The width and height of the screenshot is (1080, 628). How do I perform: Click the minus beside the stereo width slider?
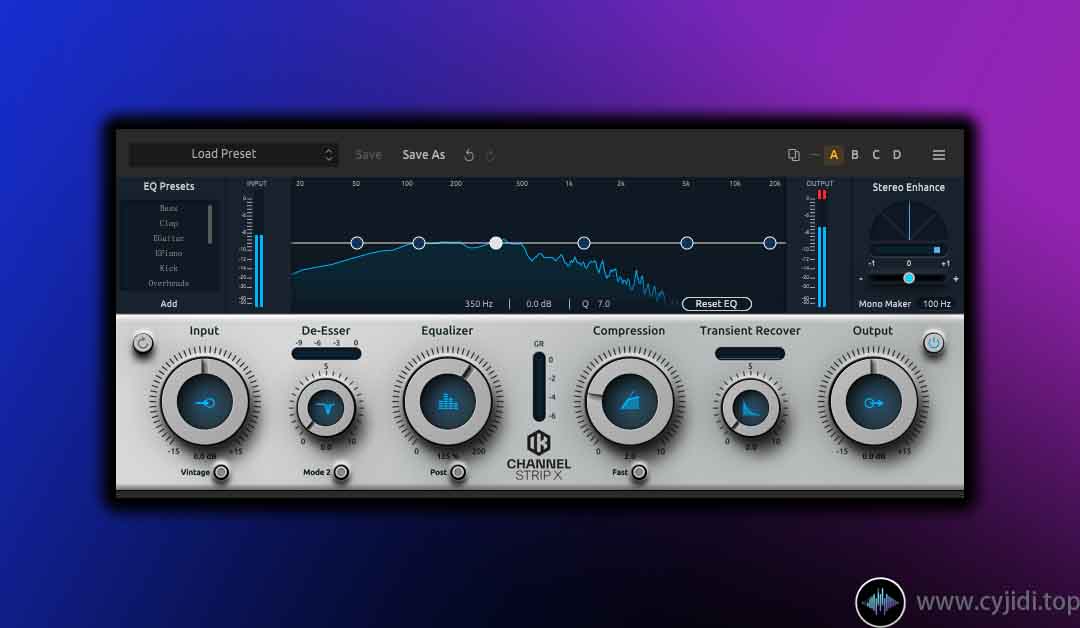click(x=861, y=279)
